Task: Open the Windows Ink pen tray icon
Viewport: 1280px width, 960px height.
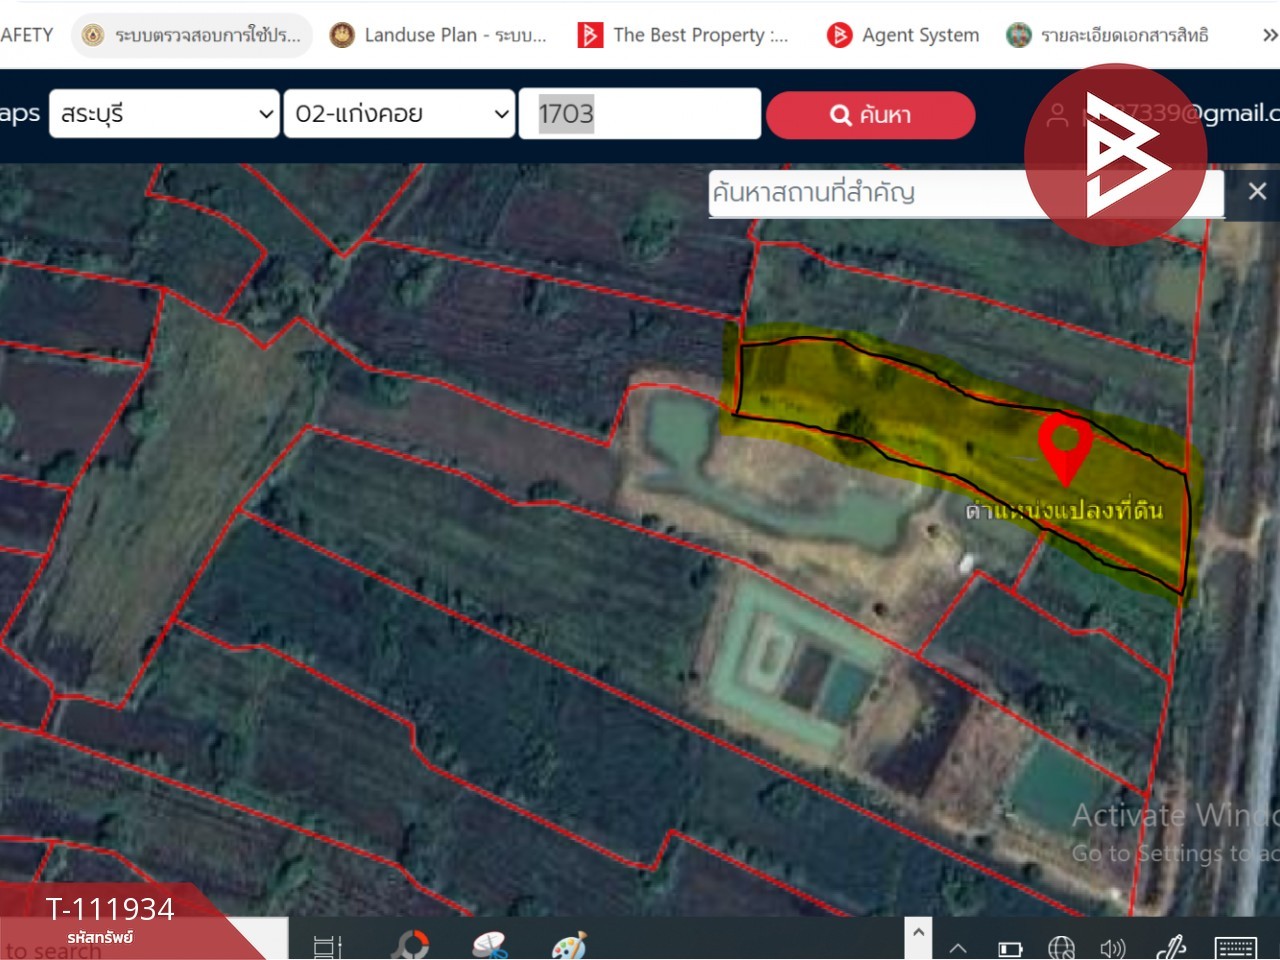Action: pyautogui.click(x=1170, y=946)
